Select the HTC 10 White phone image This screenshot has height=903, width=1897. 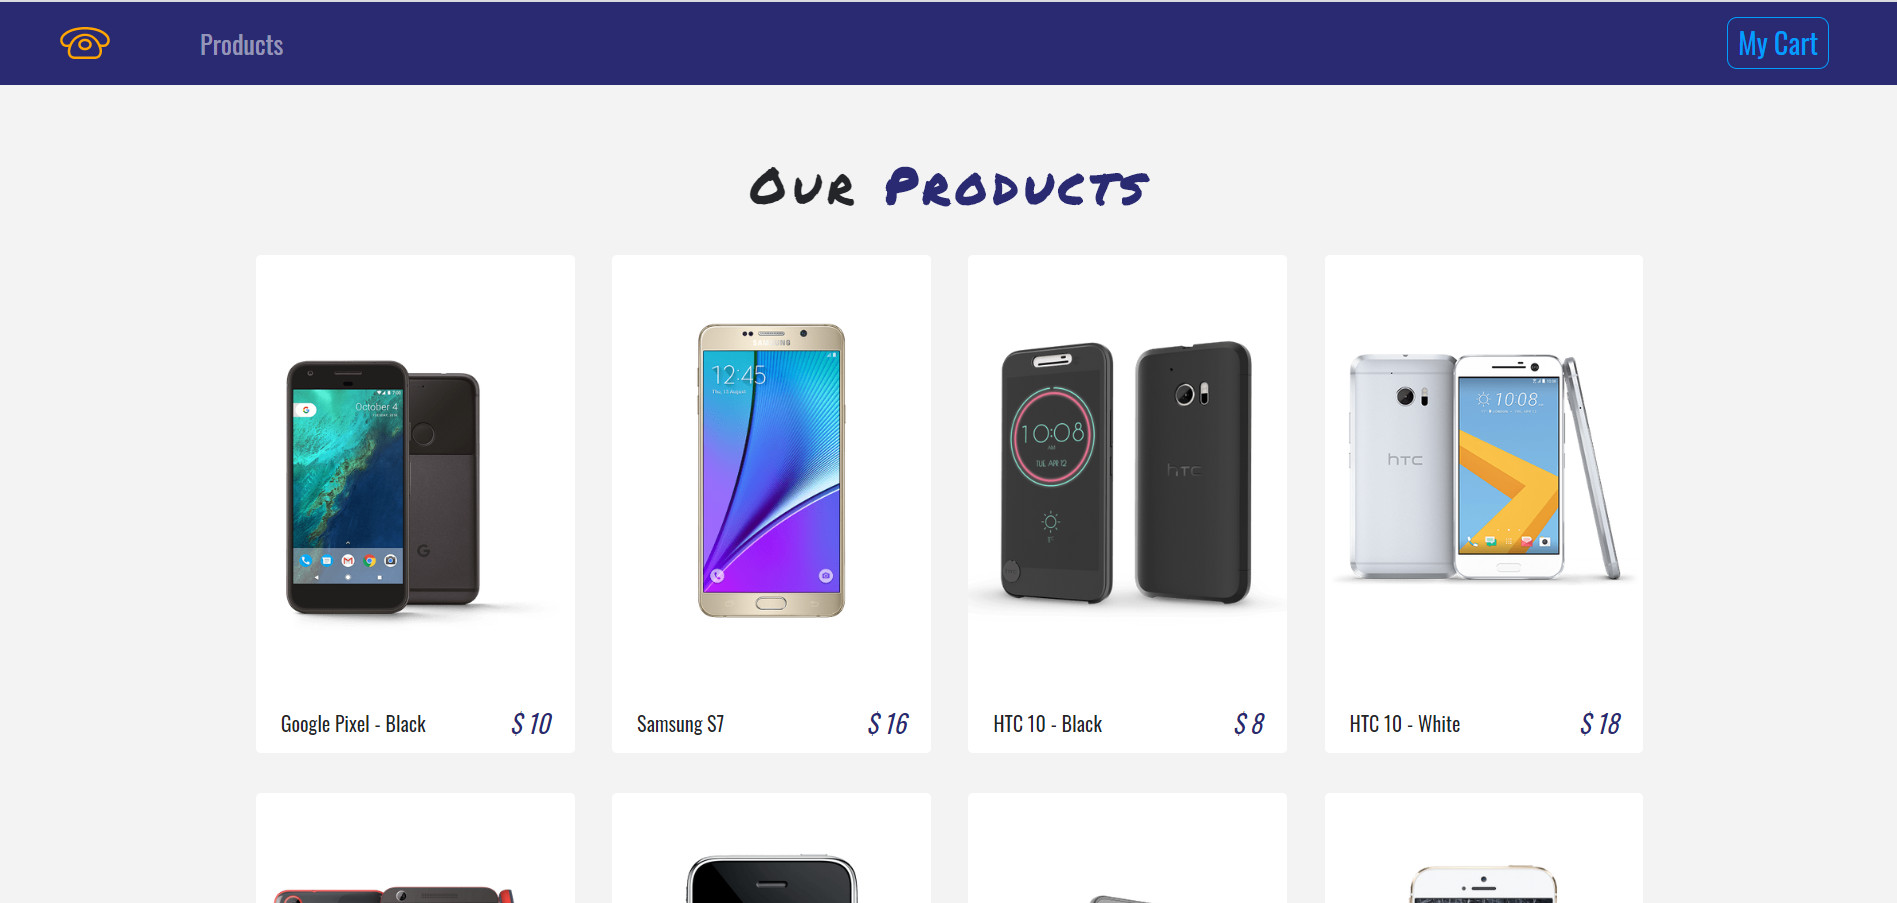1483,467
